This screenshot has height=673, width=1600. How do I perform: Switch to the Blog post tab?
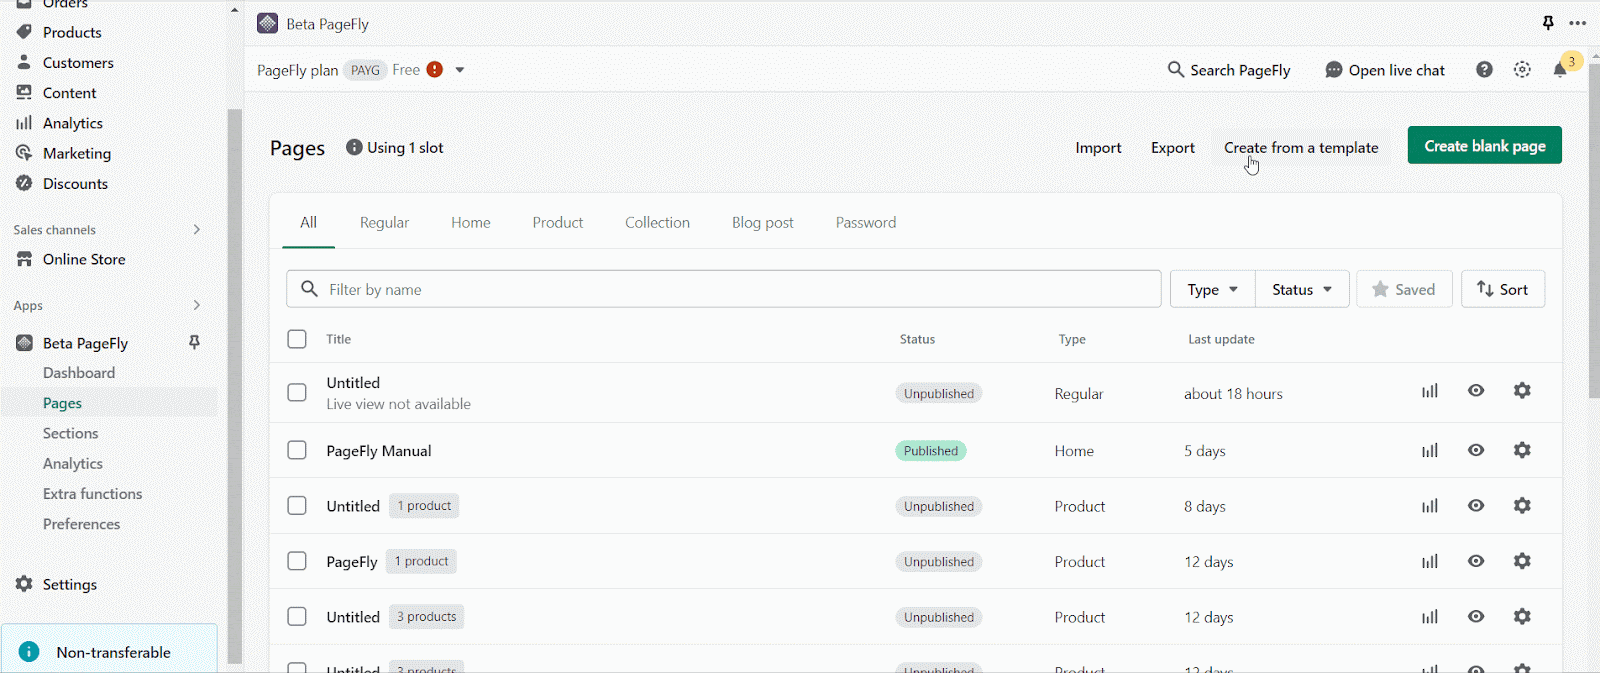tap(763, 222)
